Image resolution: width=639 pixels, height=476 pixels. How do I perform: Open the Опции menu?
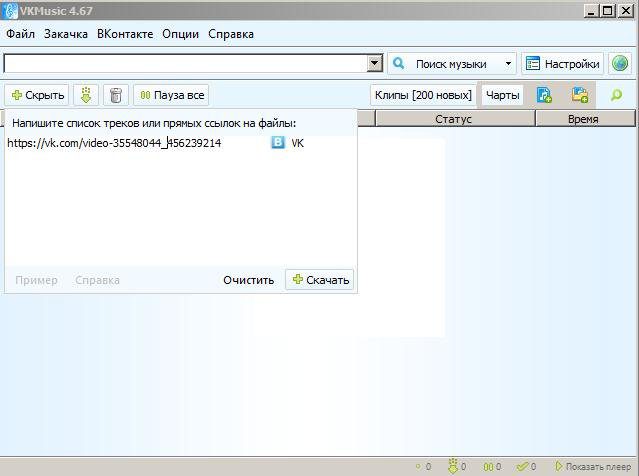pos(181,34)
